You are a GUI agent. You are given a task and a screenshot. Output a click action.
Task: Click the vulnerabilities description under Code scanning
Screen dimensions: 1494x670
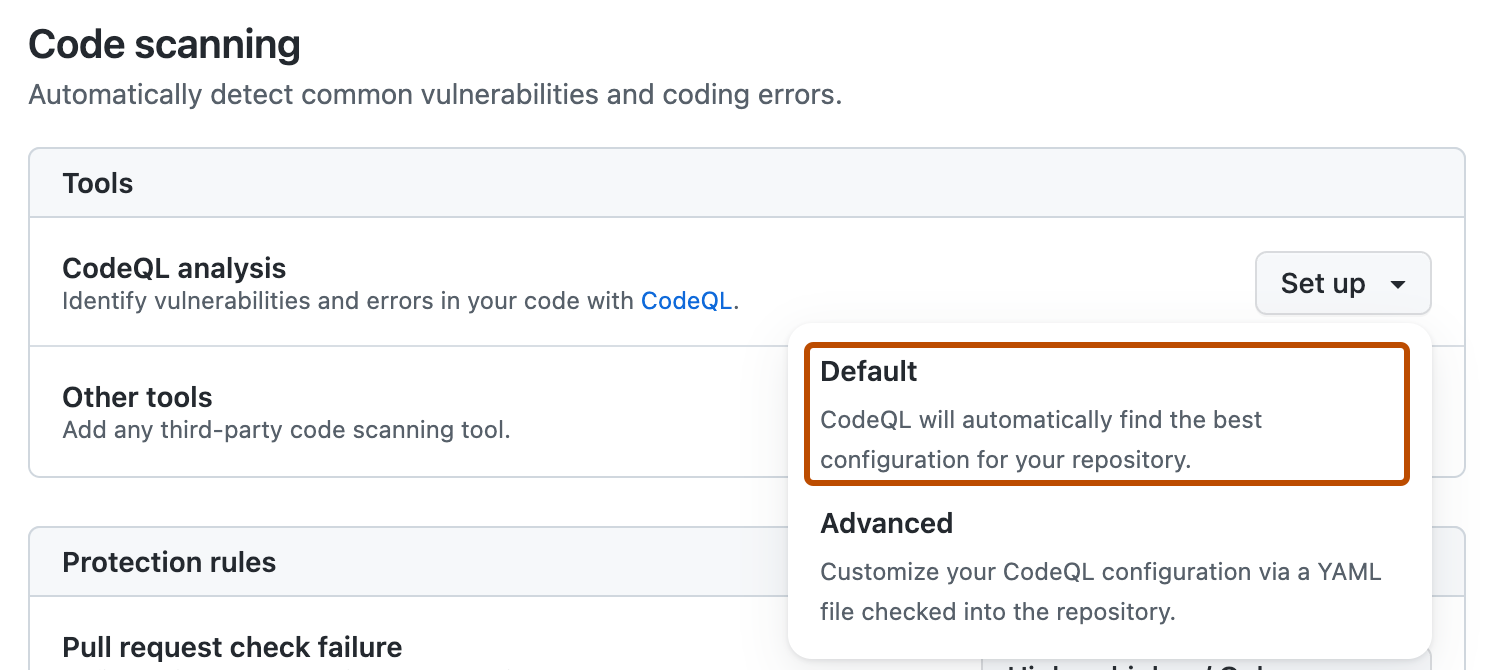click(x=435, y=95)
